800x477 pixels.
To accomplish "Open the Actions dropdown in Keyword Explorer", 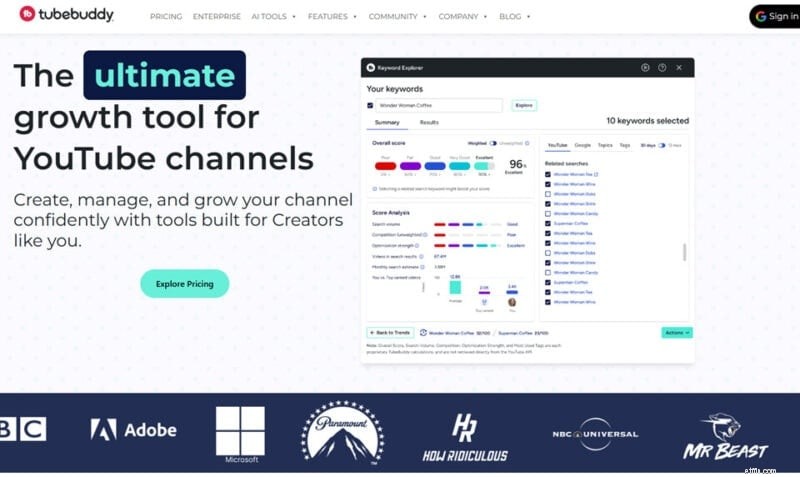I will click(677, 333).
